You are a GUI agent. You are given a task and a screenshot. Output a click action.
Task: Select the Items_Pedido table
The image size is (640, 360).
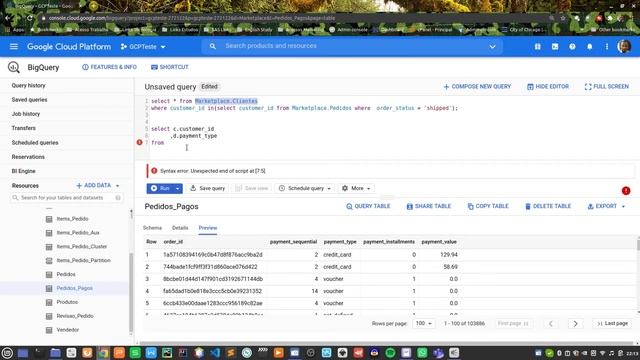pos(72,219)
